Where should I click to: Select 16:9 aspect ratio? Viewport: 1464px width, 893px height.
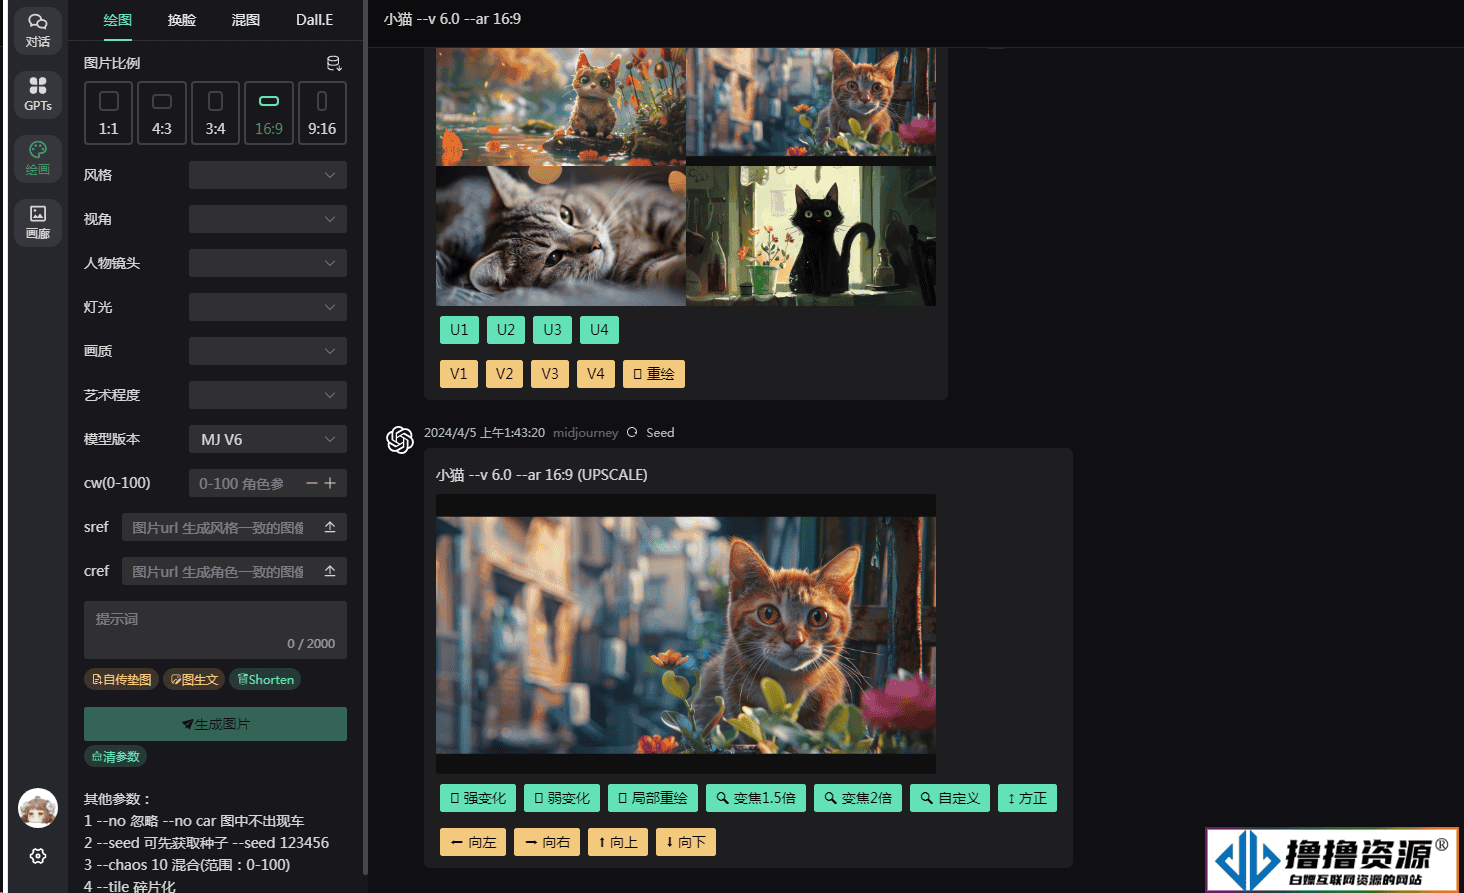(269, 113)
